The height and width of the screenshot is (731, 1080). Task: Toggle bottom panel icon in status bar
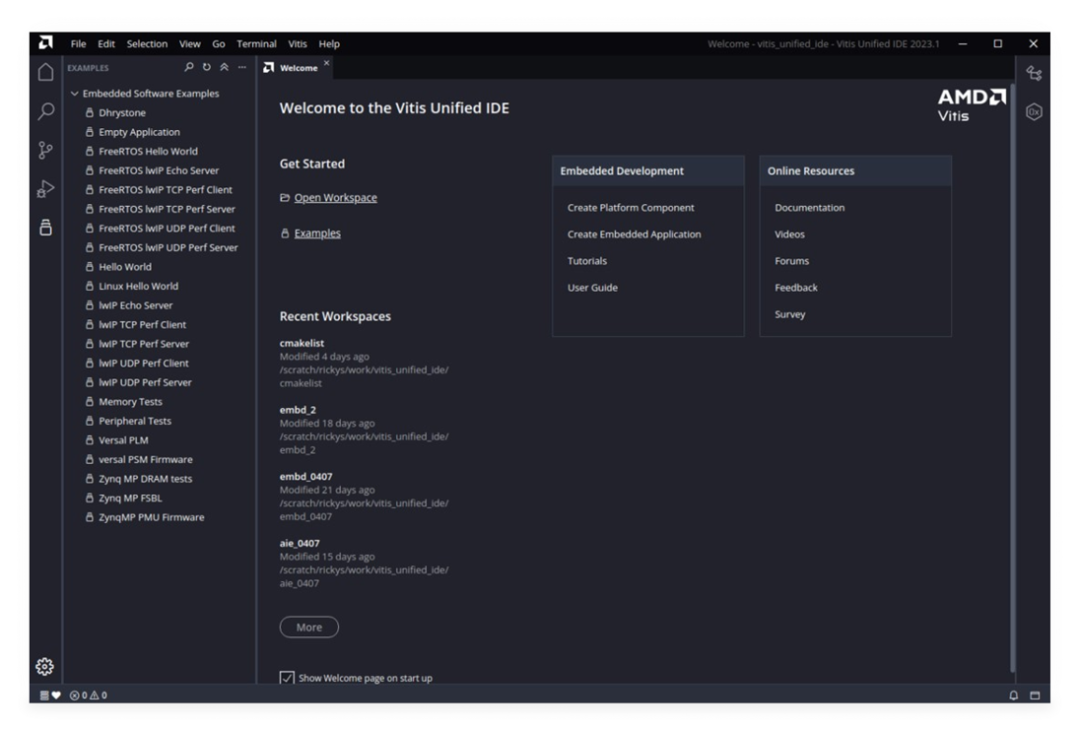pos(1035,695)
